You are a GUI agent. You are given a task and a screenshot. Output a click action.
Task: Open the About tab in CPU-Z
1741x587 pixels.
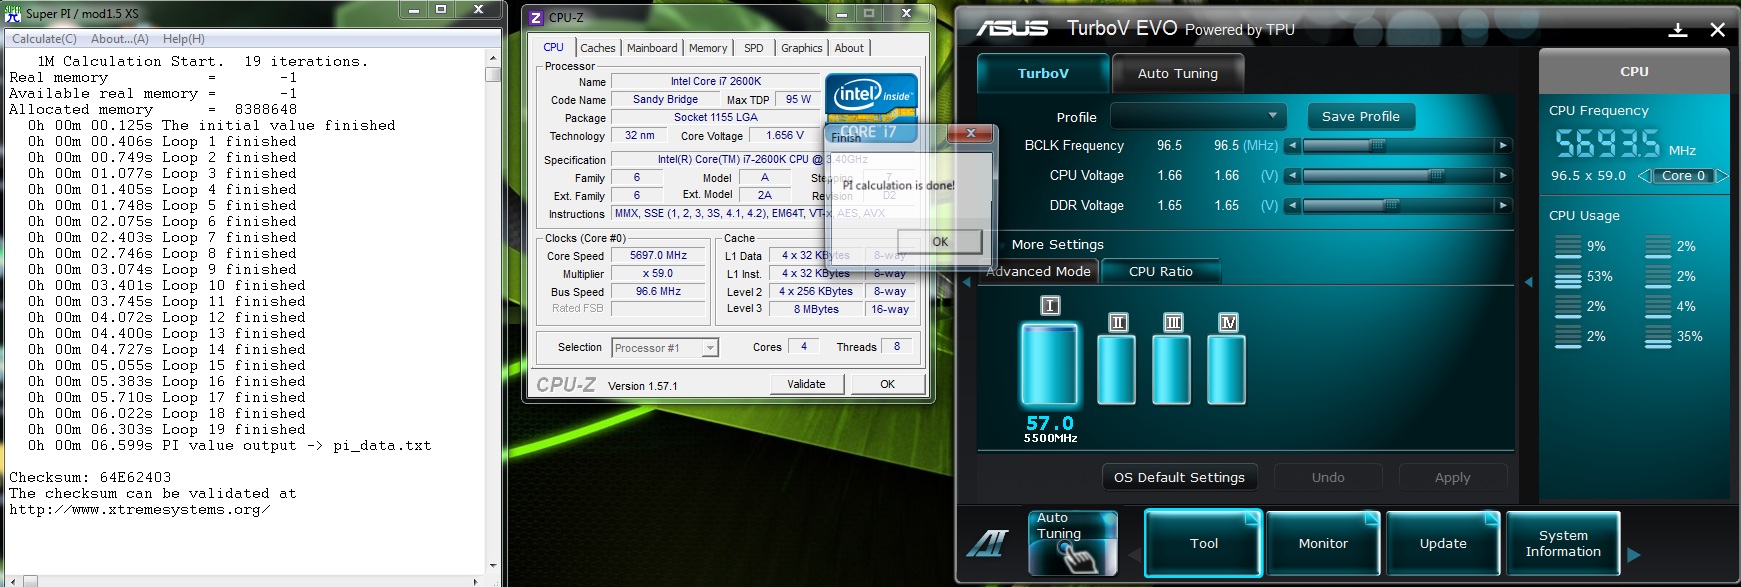click(x=849, y=48)
